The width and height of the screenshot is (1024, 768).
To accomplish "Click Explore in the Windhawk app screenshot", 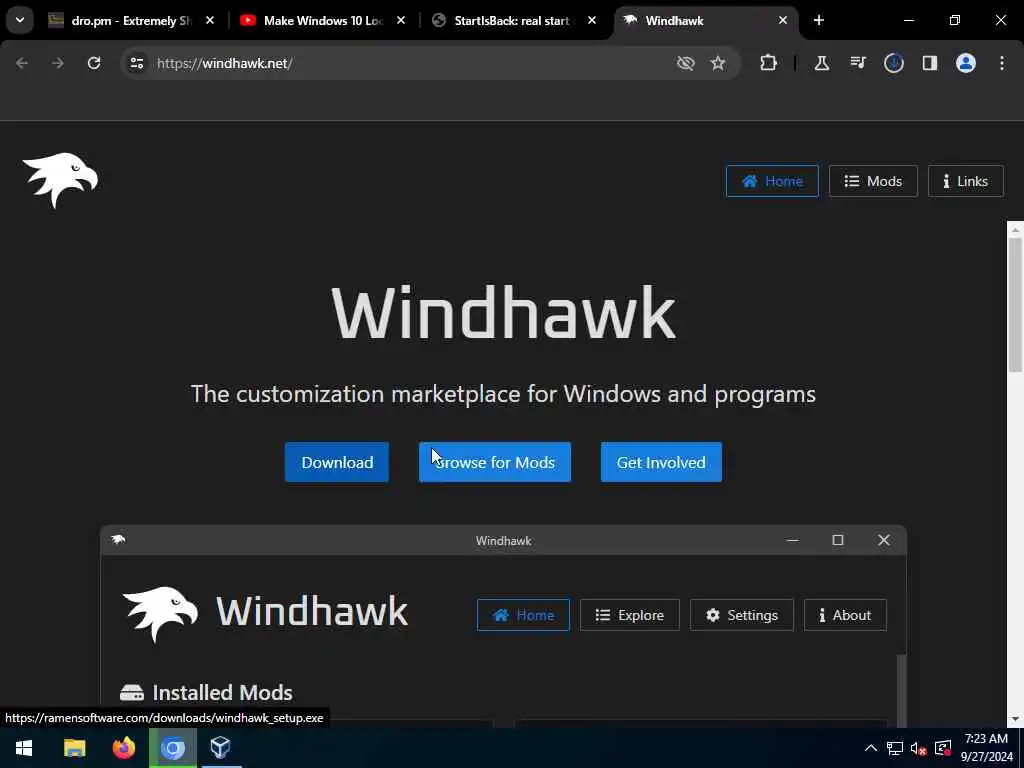I will (630, 615).
